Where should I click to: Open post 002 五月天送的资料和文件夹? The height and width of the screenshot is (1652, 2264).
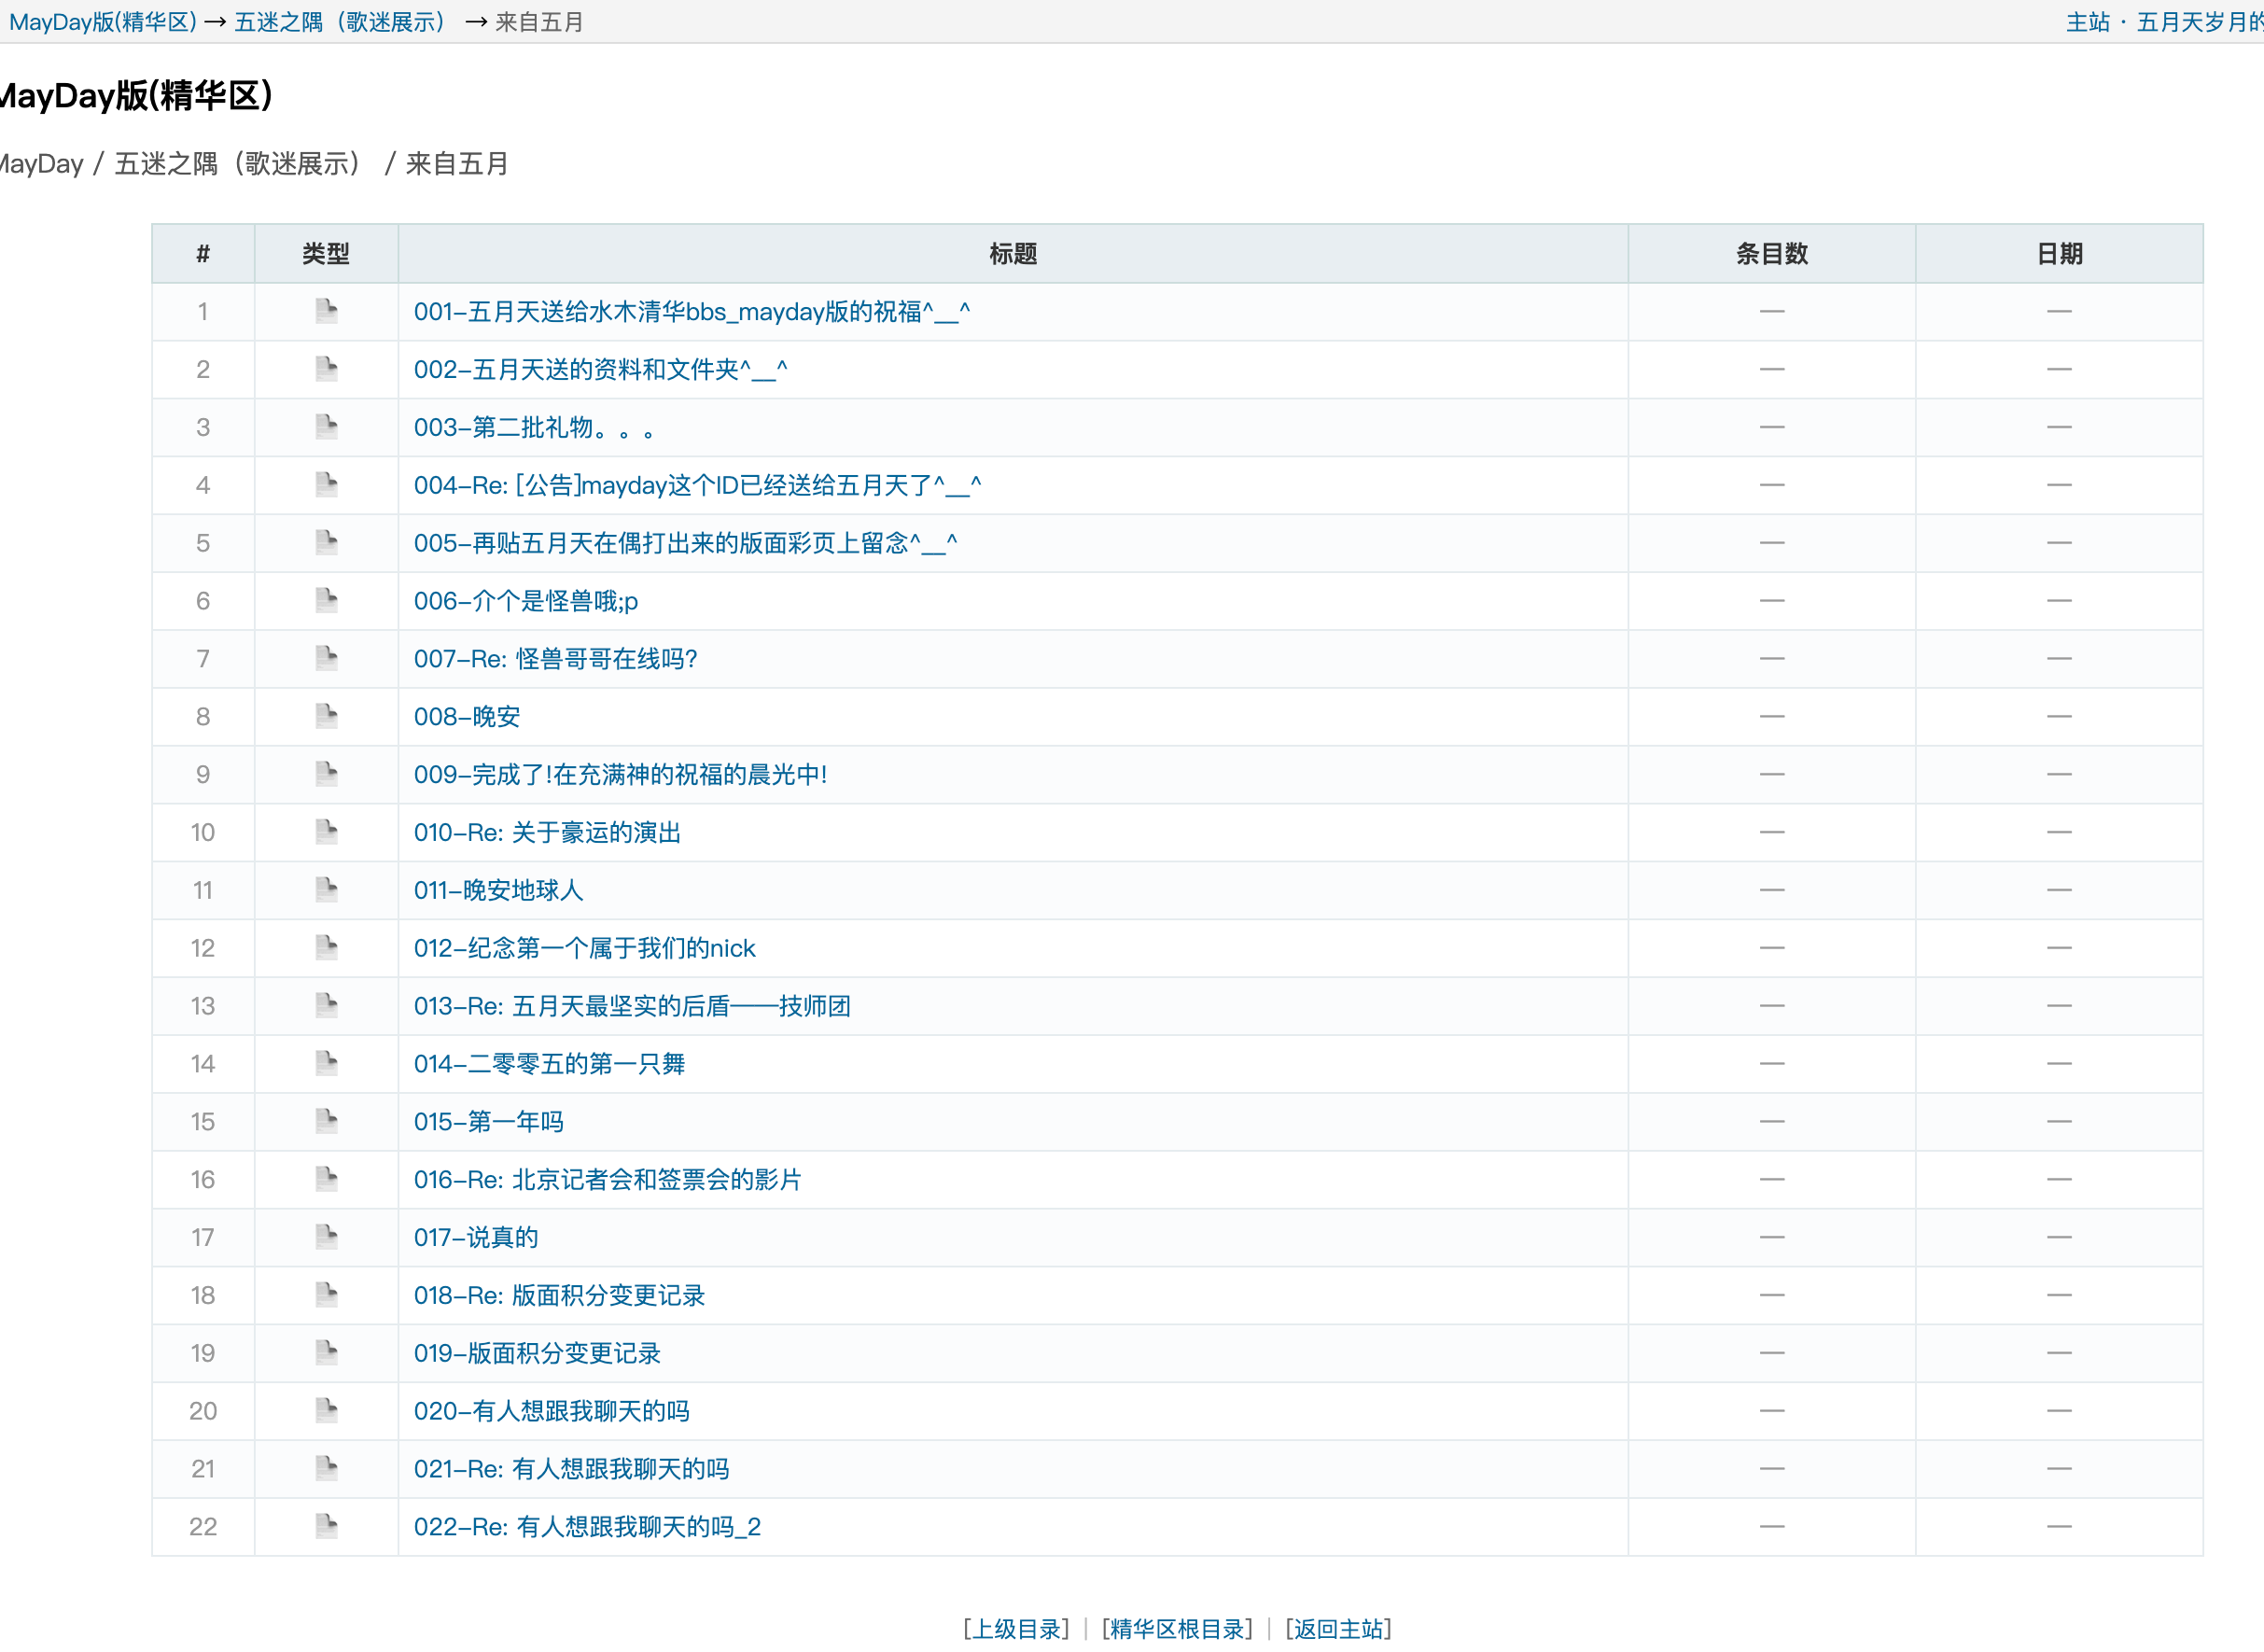[x=601, y=370]
